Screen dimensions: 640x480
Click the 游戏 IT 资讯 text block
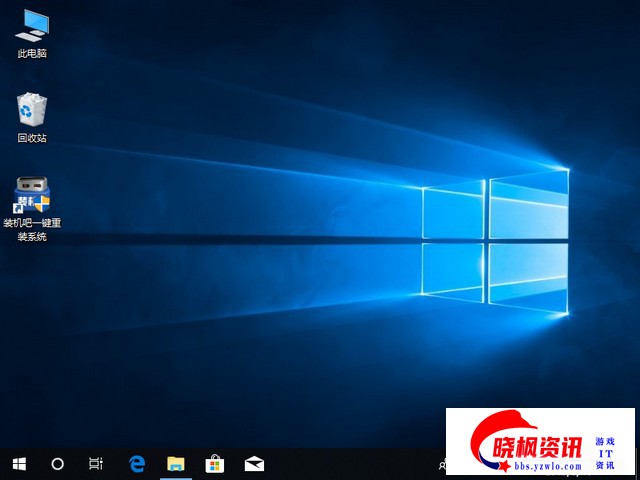[x=605, y=453]
